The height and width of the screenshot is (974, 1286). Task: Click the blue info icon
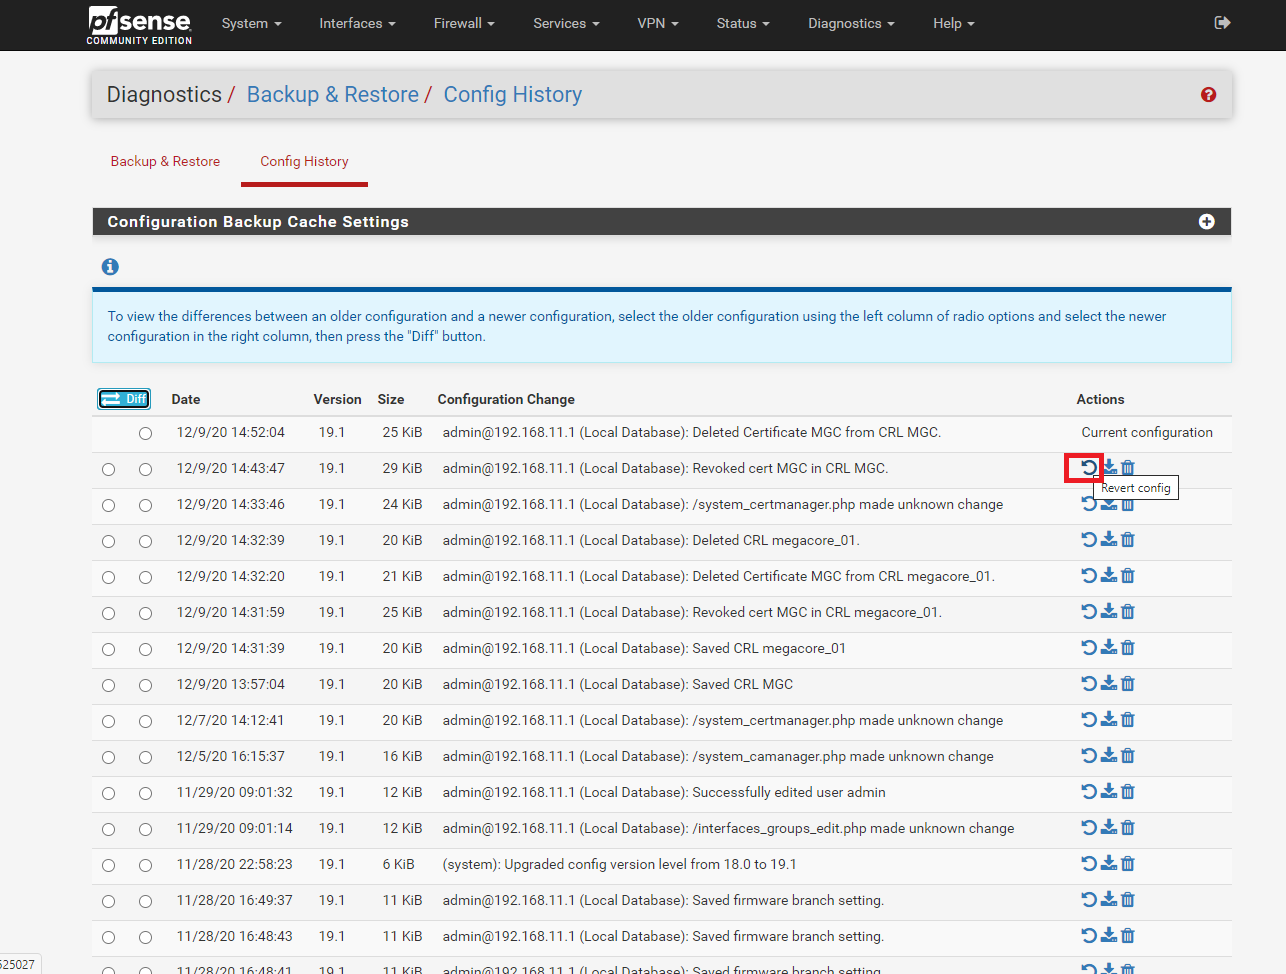tap(110, 266)
